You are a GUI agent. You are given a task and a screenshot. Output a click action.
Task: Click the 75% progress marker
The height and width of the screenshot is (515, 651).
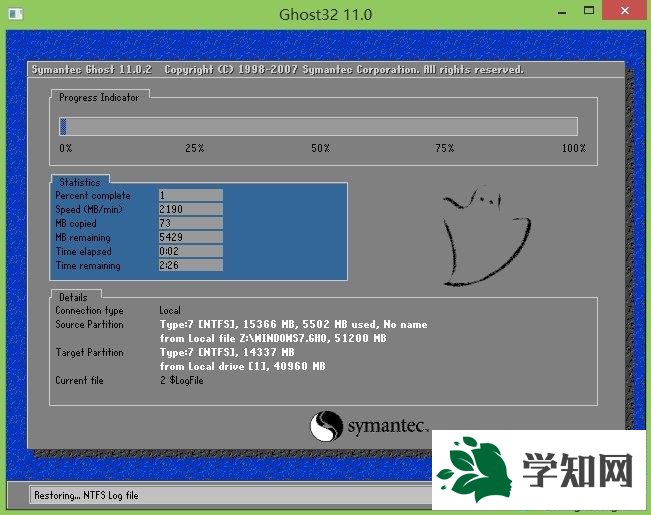[445, 148]
